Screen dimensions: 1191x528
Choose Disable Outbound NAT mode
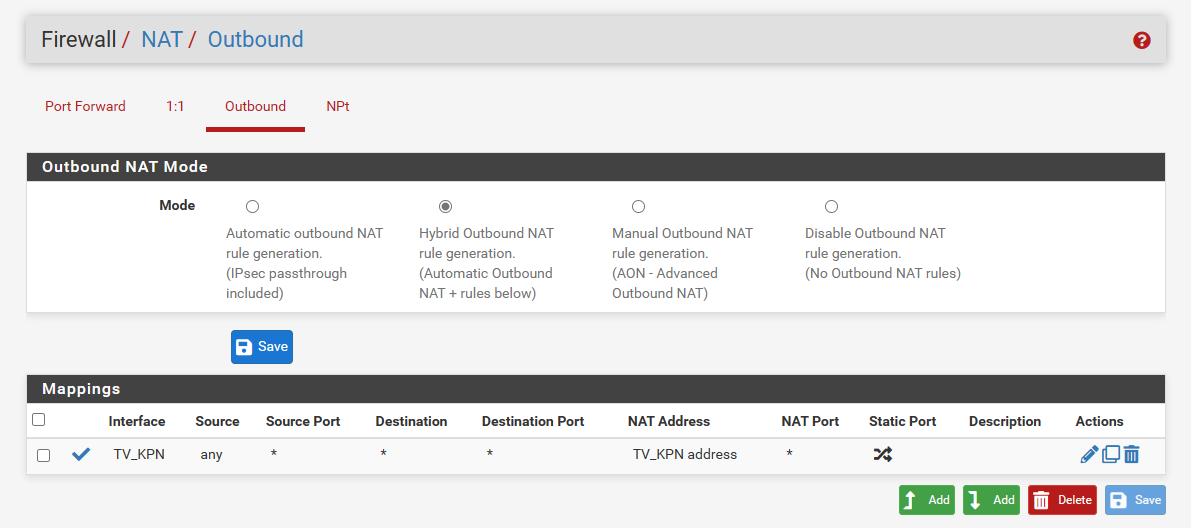pyautogui.click(x=831, y=207)
